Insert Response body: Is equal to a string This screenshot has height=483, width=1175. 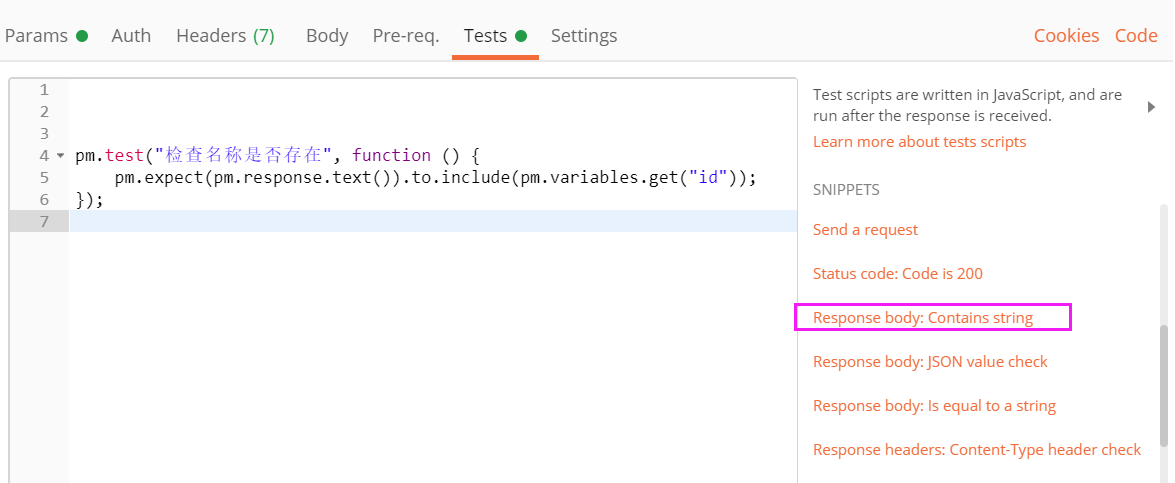(934, 406)
